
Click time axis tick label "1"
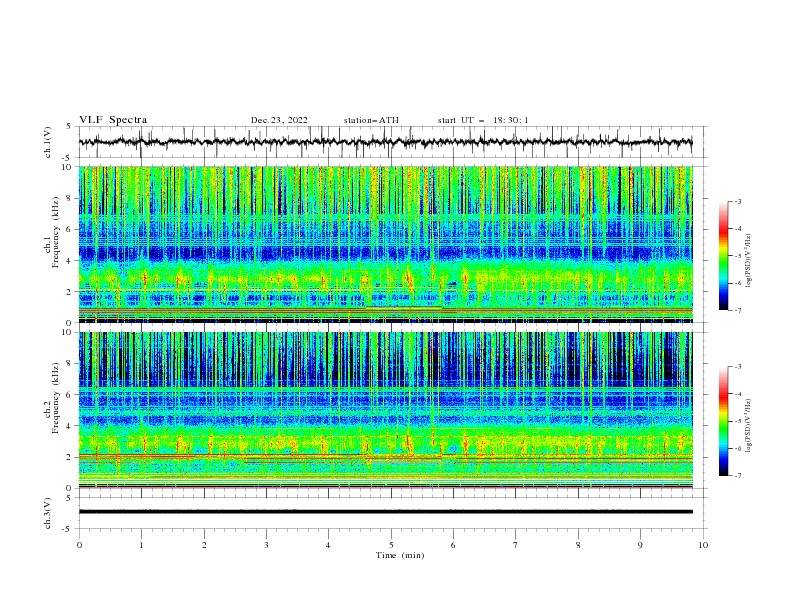(x=141, y=545)
